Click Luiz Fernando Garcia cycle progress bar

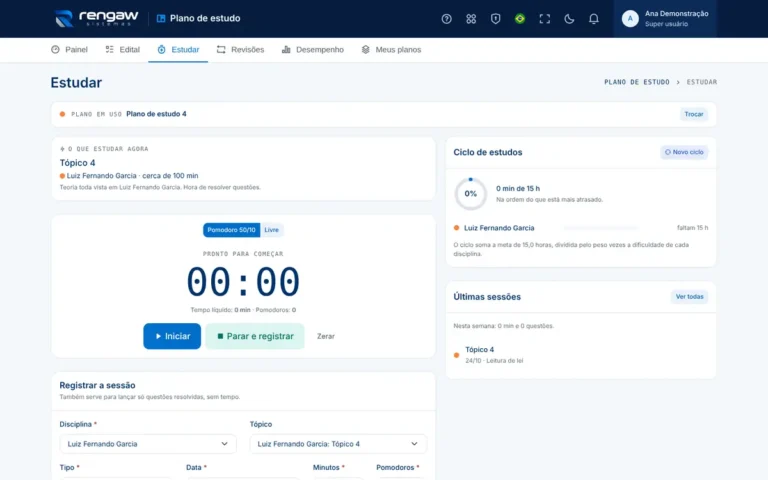(601, 228)
